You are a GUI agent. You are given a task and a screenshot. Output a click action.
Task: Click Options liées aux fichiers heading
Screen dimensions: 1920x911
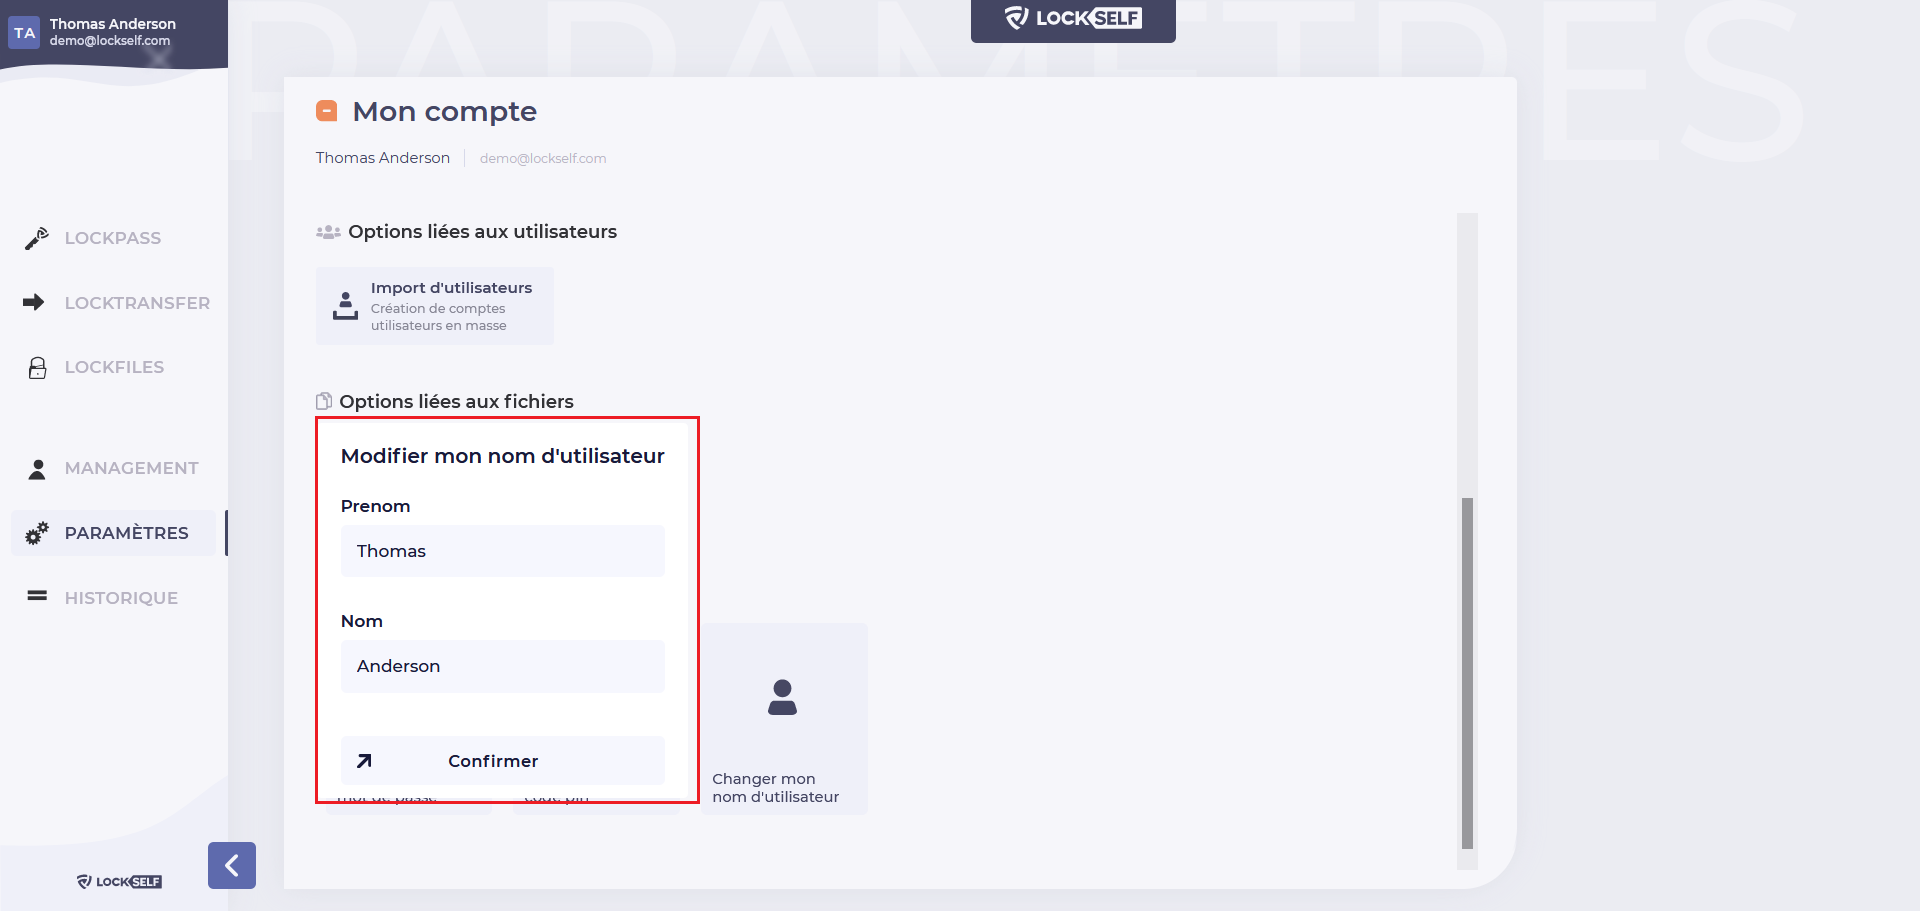(x=456, y=402)
